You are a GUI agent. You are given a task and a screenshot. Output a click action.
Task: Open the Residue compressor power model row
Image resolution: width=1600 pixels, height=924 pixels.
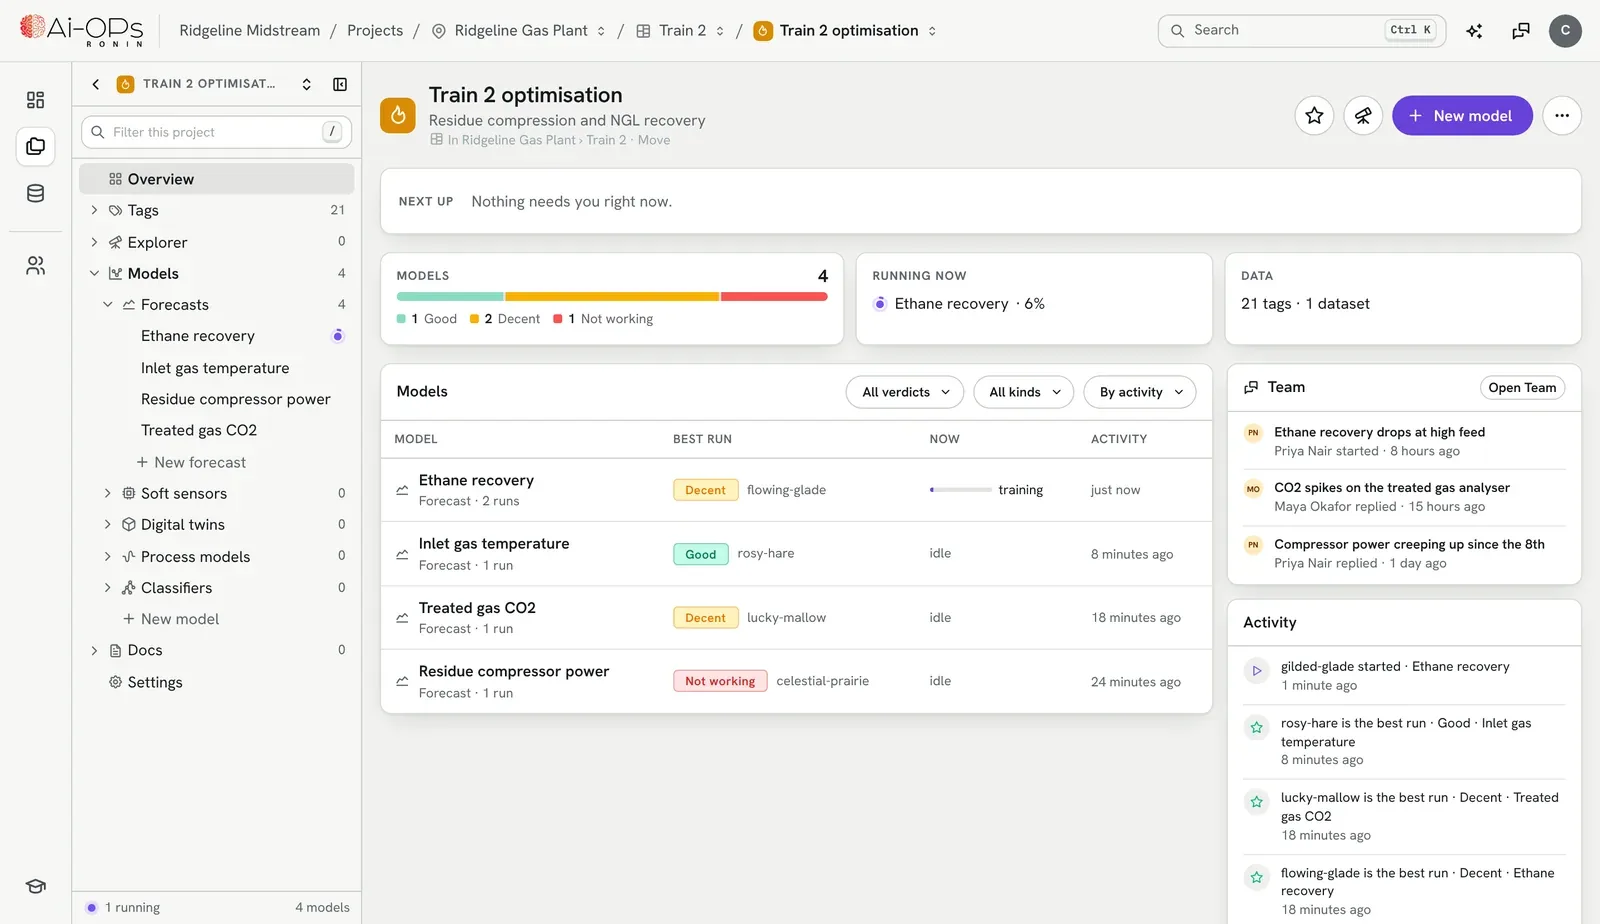796,681
